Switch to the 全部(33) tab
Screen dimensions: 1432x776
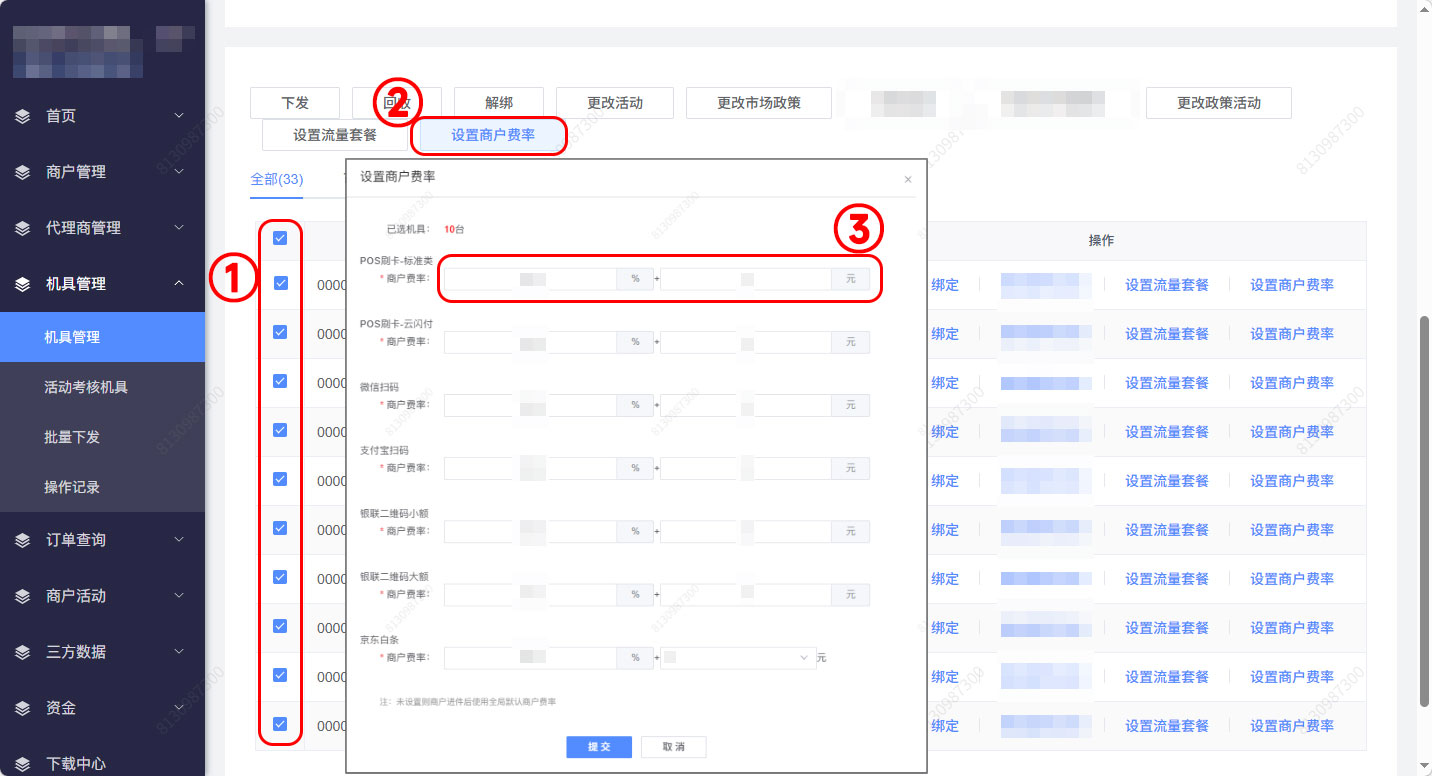[277, 179]
